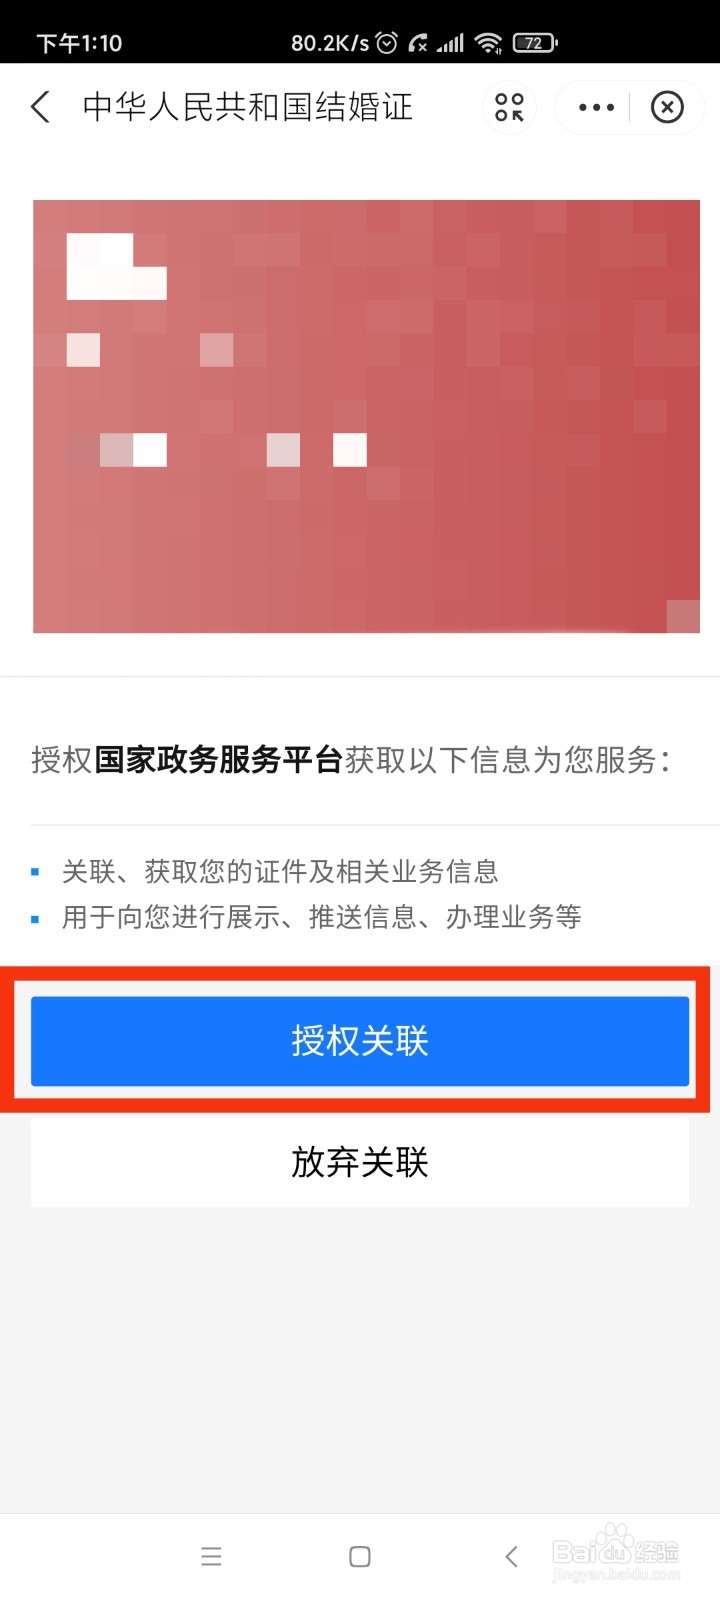Viewport: 720px width, 1600px height.
Task: Close the mini program with circled X
Action: [667, 107]
